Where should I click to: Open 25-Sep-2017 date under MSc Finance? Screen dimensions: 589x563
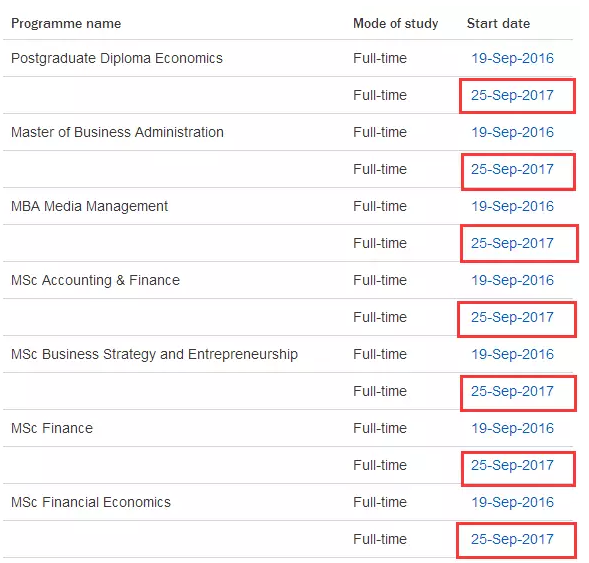coord(512,465)
